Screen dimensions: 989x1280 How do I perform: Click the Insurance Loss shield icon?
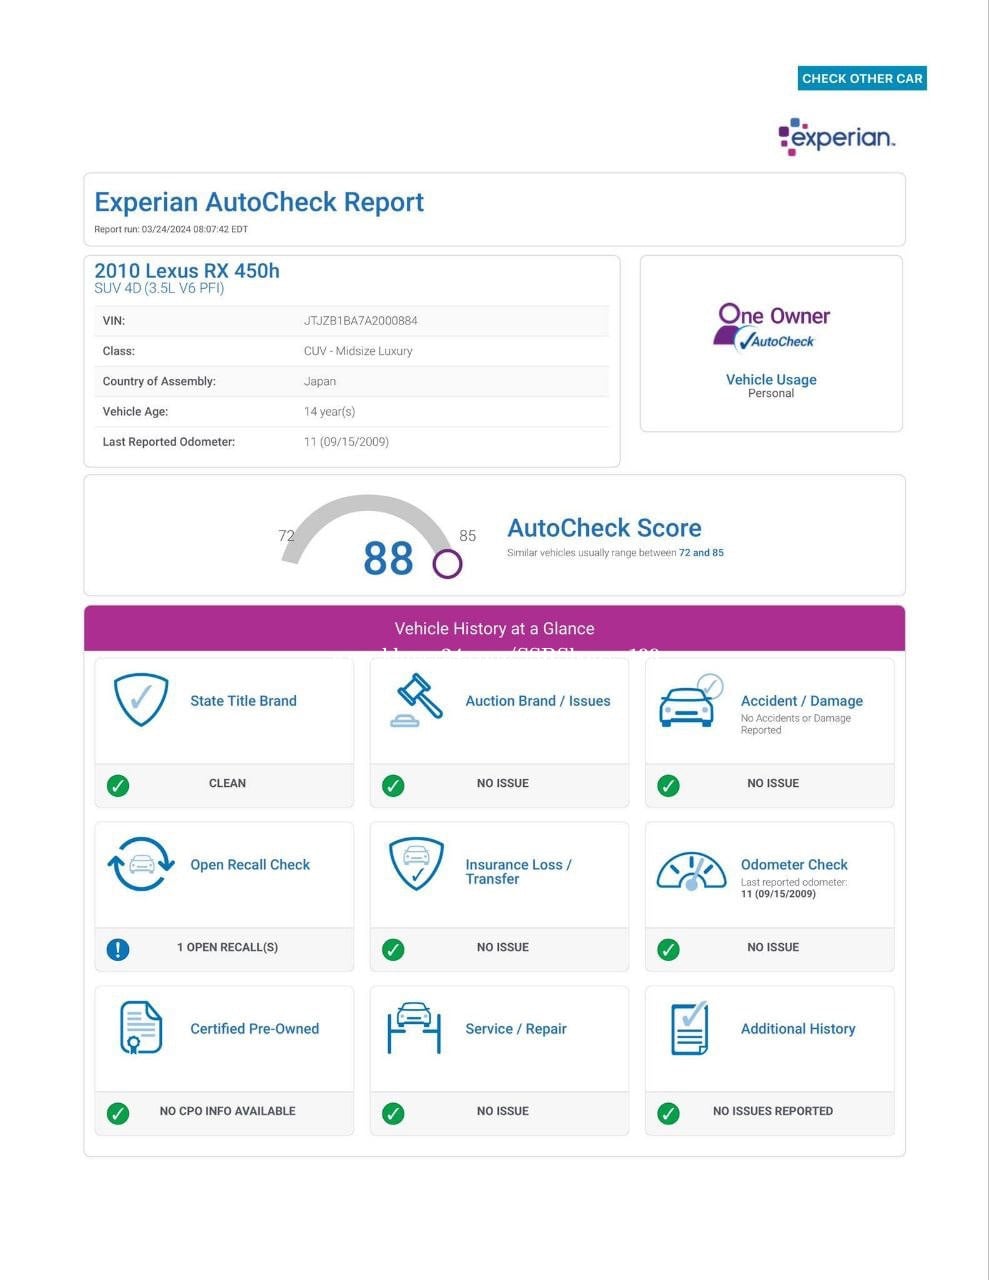click(x=416, y=864)
